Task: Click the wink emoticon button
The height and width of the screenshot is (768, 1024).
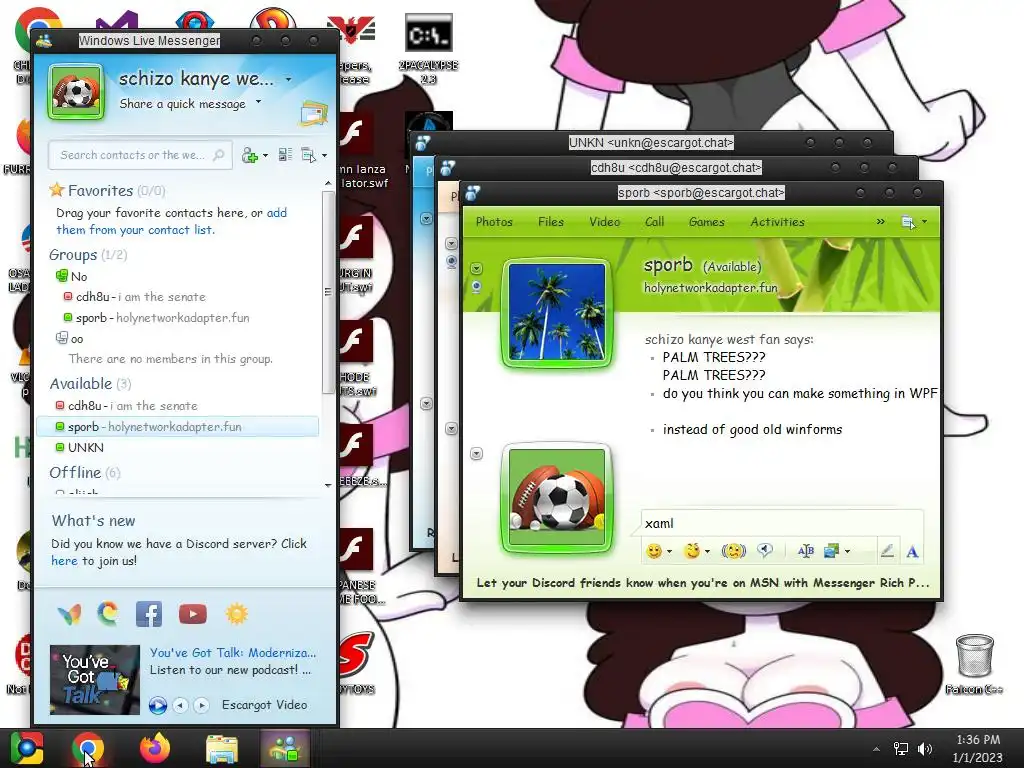Action: point(692,551)
